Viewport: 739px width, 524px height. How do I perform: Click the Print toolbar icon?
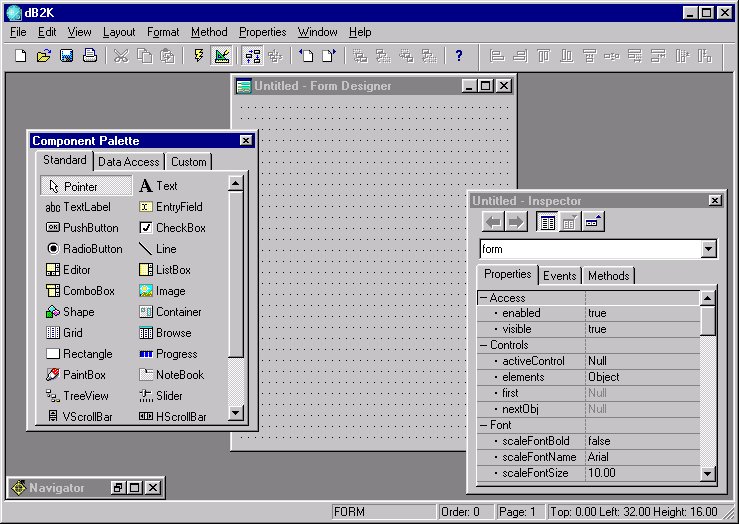(90, 56)
